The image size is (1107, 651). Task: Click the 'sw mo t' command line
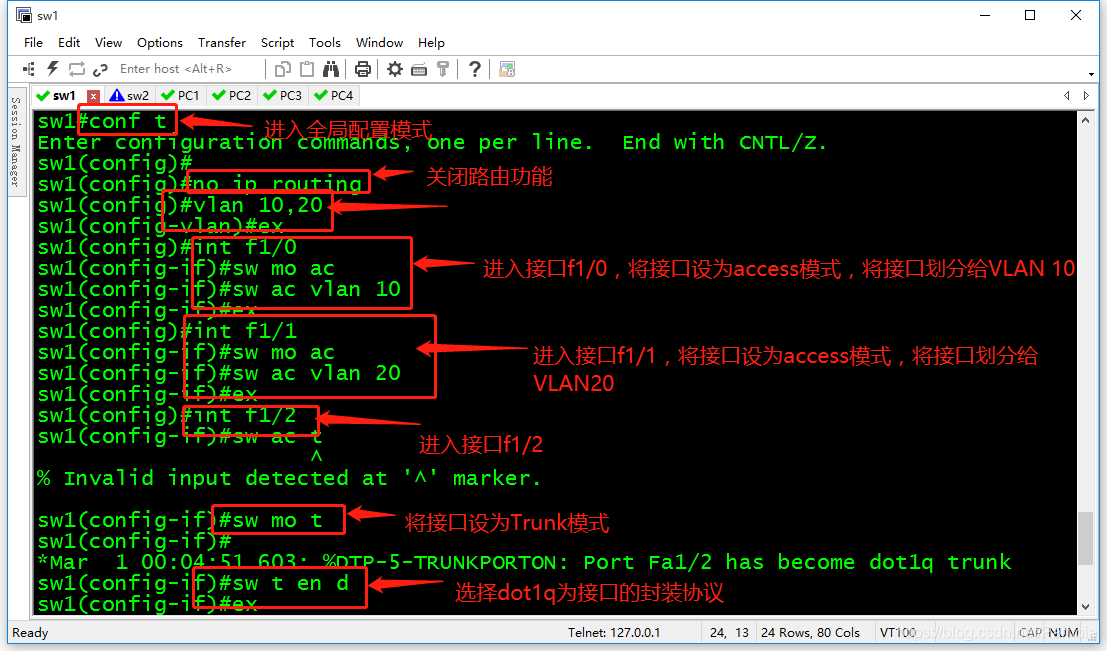click(x=180, y=520)
